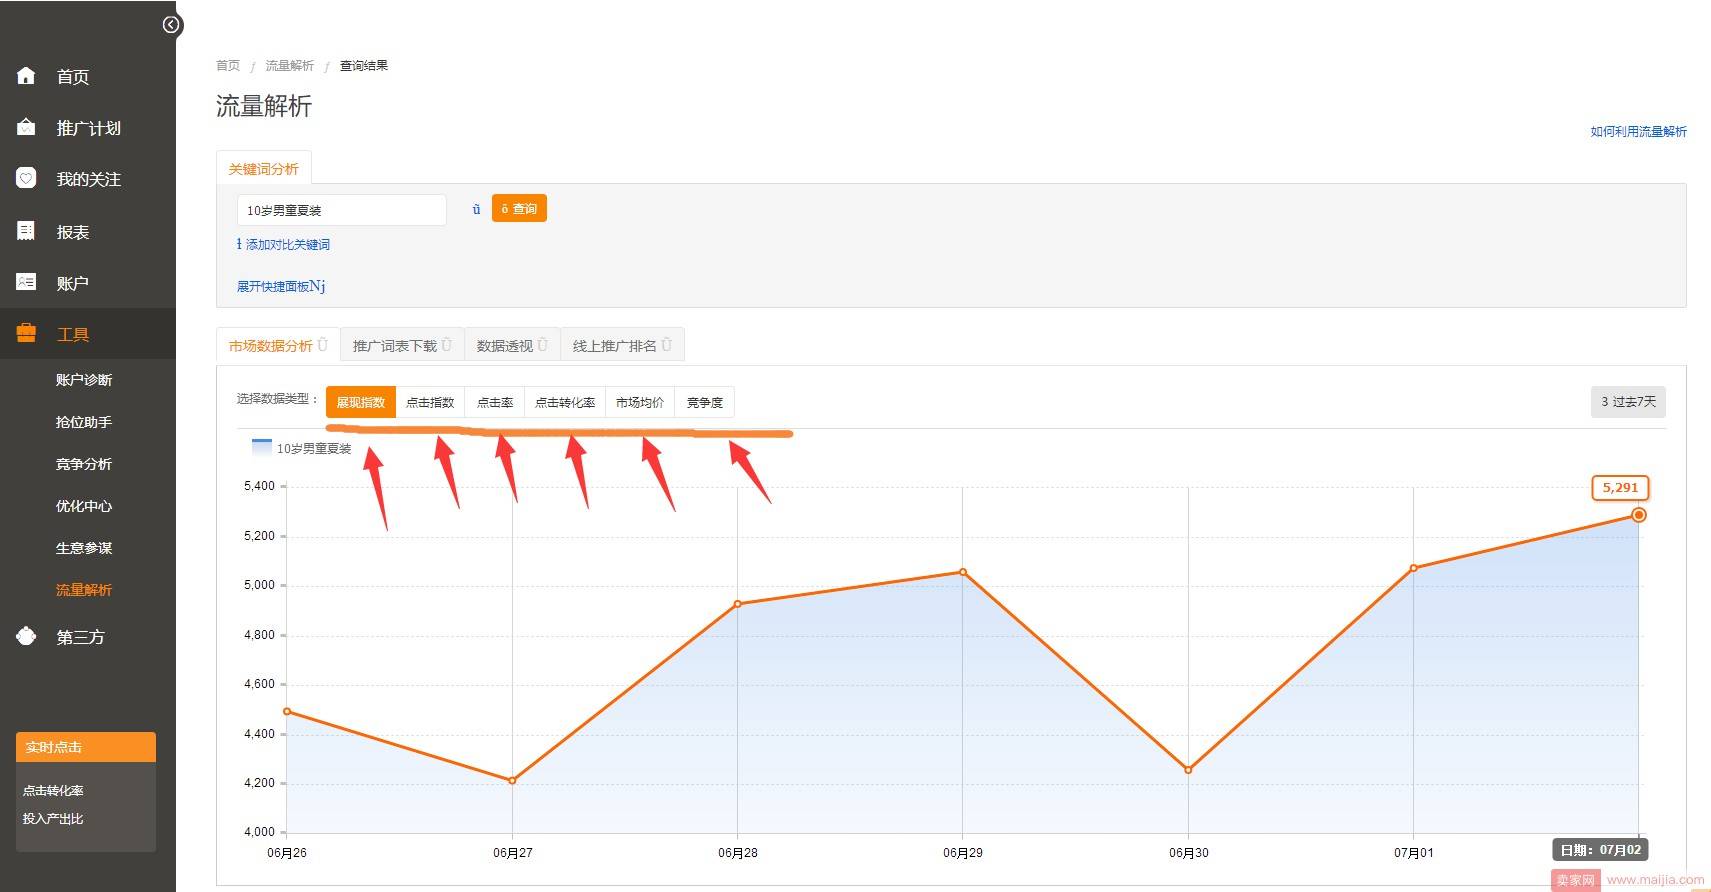
Task: Select 流量解析 in the tools submenu
Action: coord(84,590)
